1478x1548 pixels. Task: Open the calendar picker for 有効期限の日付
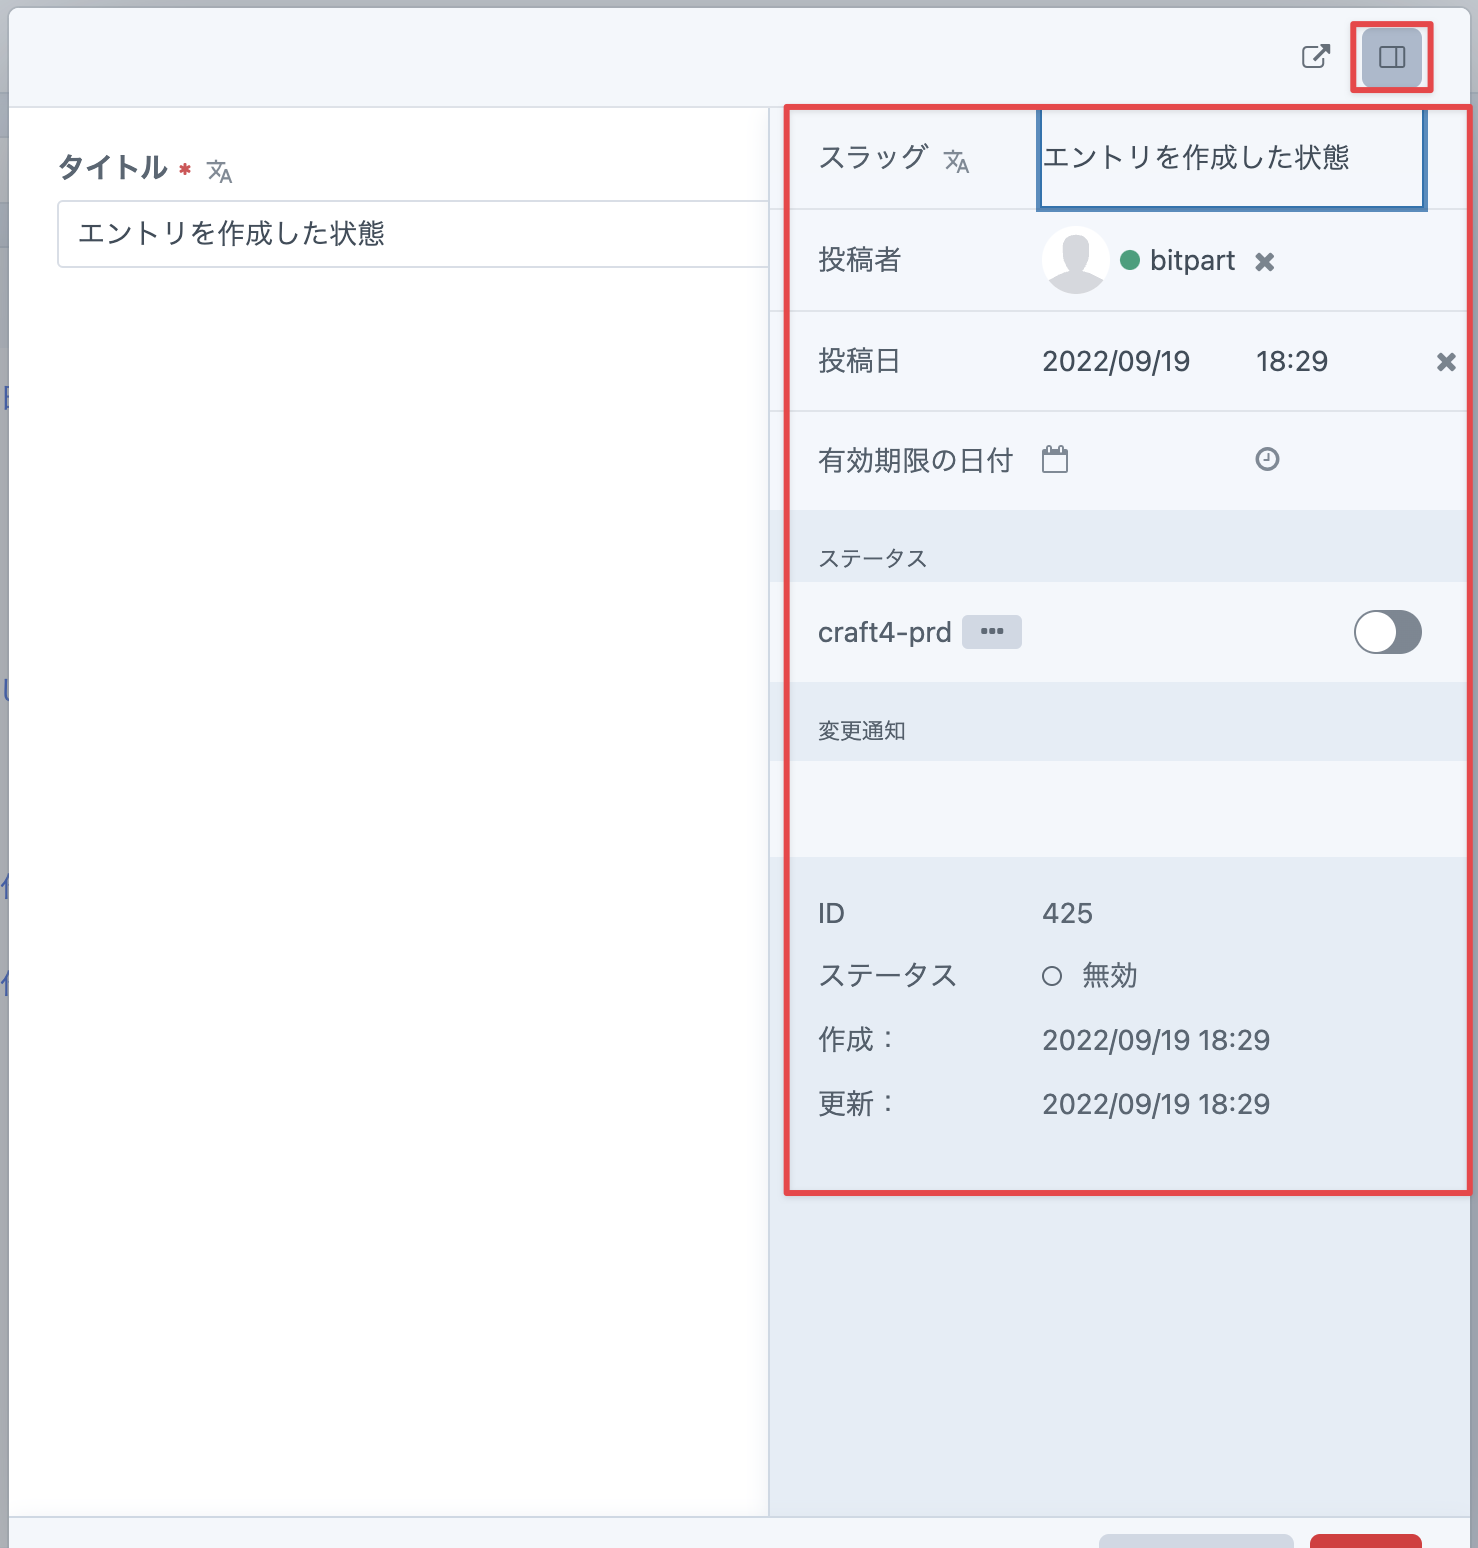[1057, 460]
